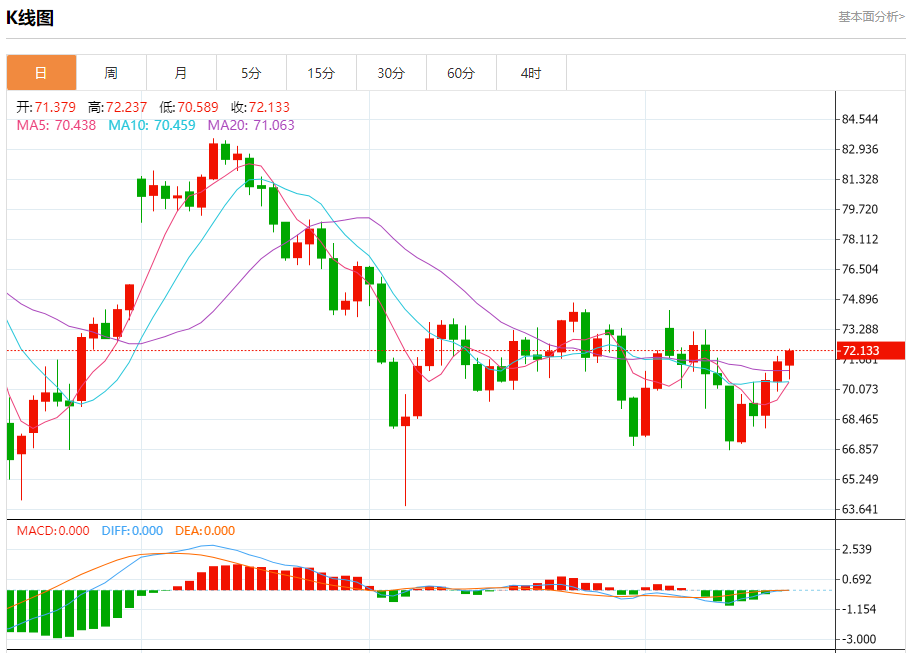Switch to the 月 monthly tab
This screenshot has height=653, width=914.
[x=181, y=73]
